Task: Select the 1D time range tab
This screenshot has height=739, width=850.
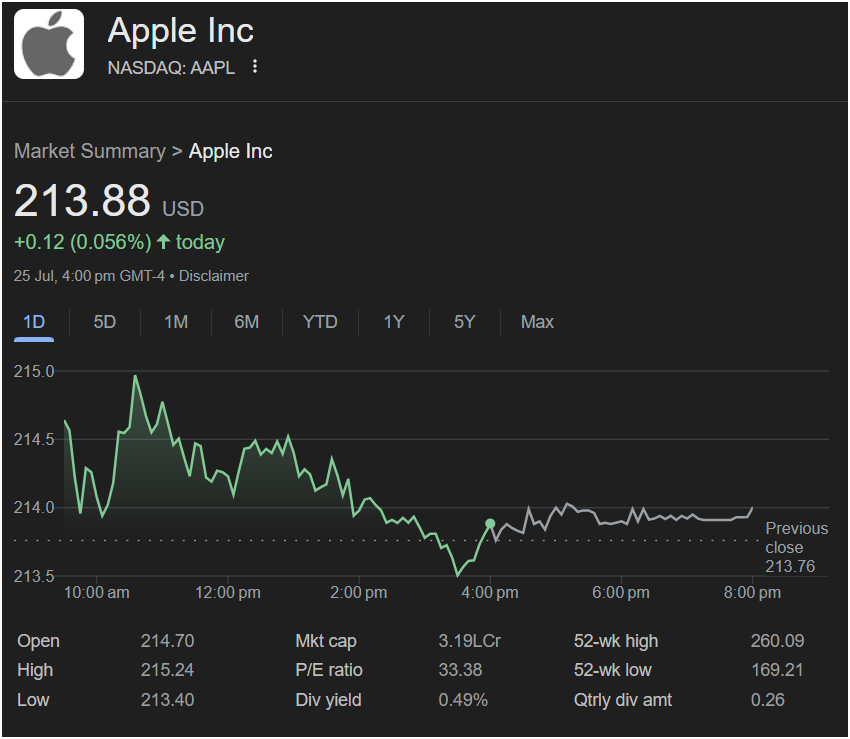Action: tap(34, 323)
